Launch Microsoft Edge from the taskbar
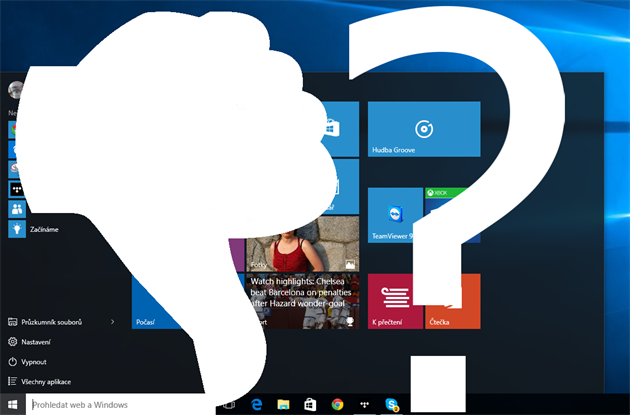Image resolution: width=630 pixels, height=415 pixels. coord(256,405)
